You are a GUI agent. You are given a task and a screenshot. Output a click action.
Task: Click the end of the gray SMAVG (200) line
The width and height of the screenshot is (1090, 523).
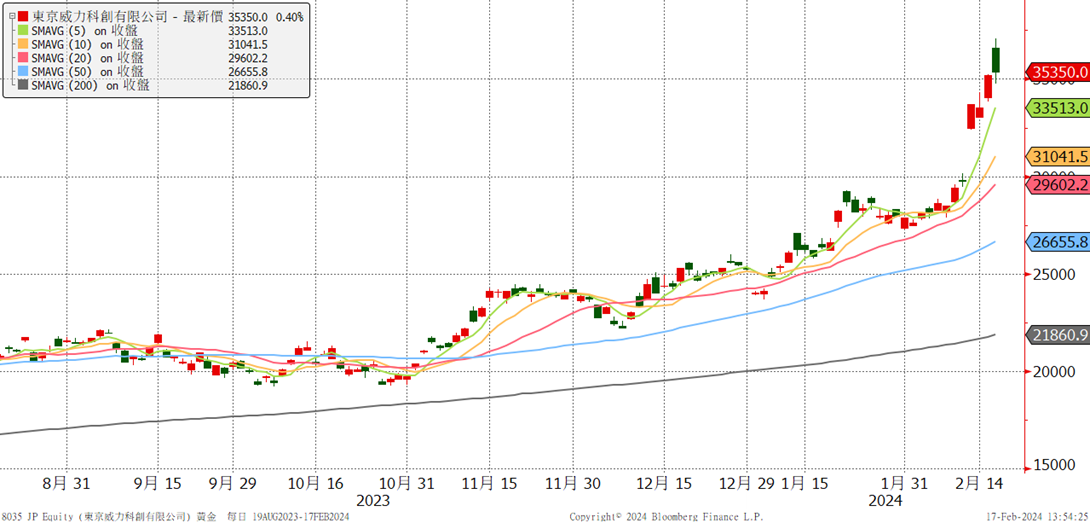994,335
